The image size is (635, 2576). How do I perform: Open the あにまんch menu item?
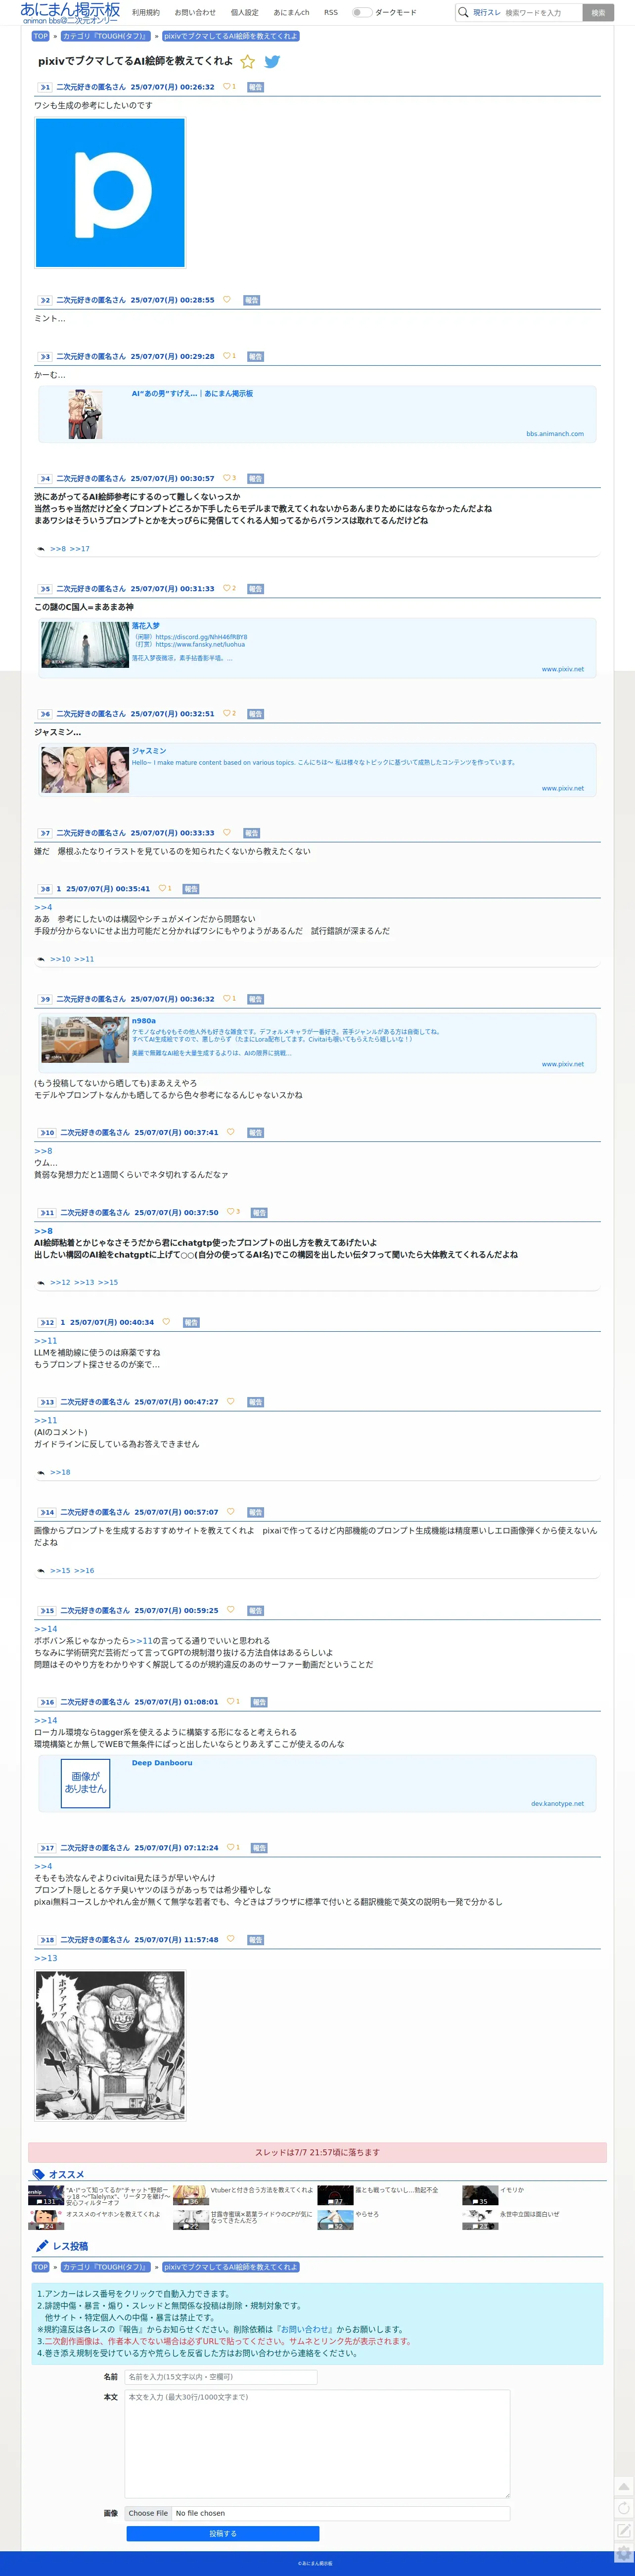point(291,13)
